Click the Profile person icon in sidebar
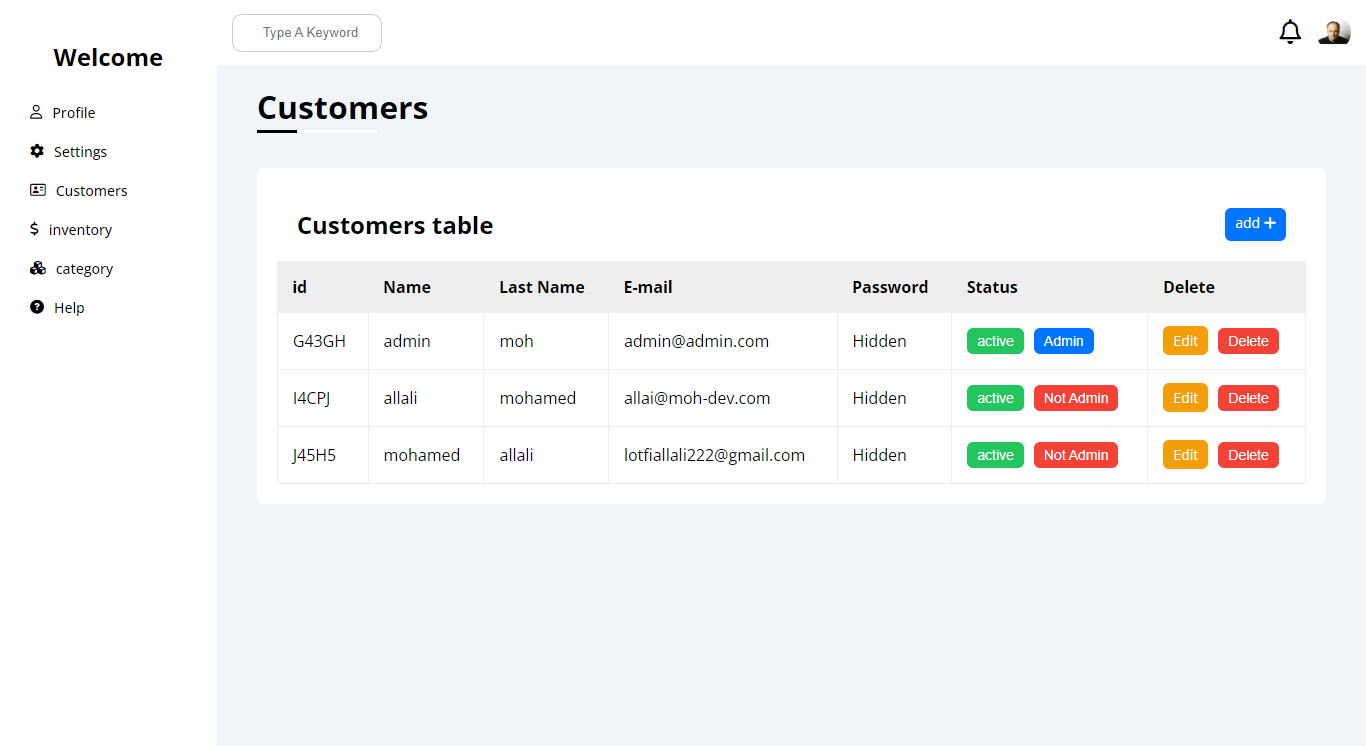The height and width of the screenshot is (746, 1366). [x=36, y=112]
